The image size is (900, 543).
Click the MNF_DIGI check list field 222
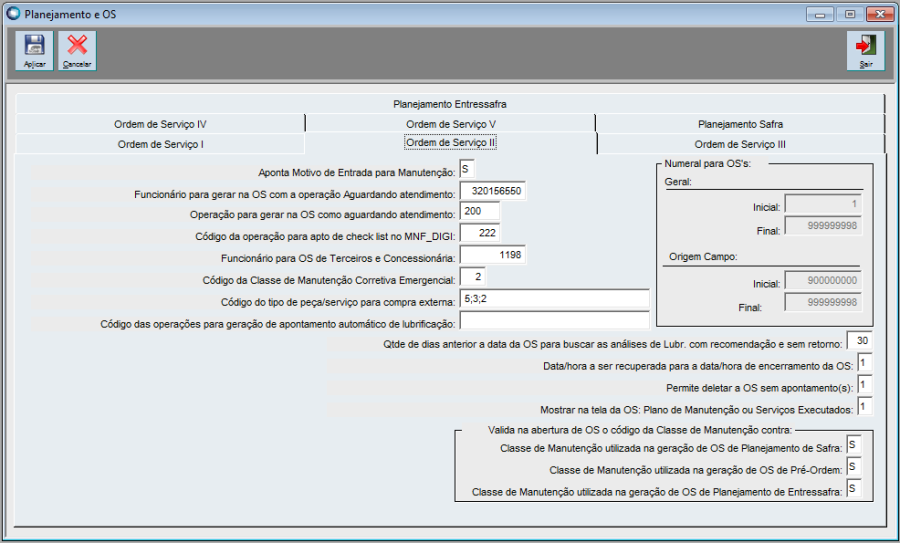[480, 233]
